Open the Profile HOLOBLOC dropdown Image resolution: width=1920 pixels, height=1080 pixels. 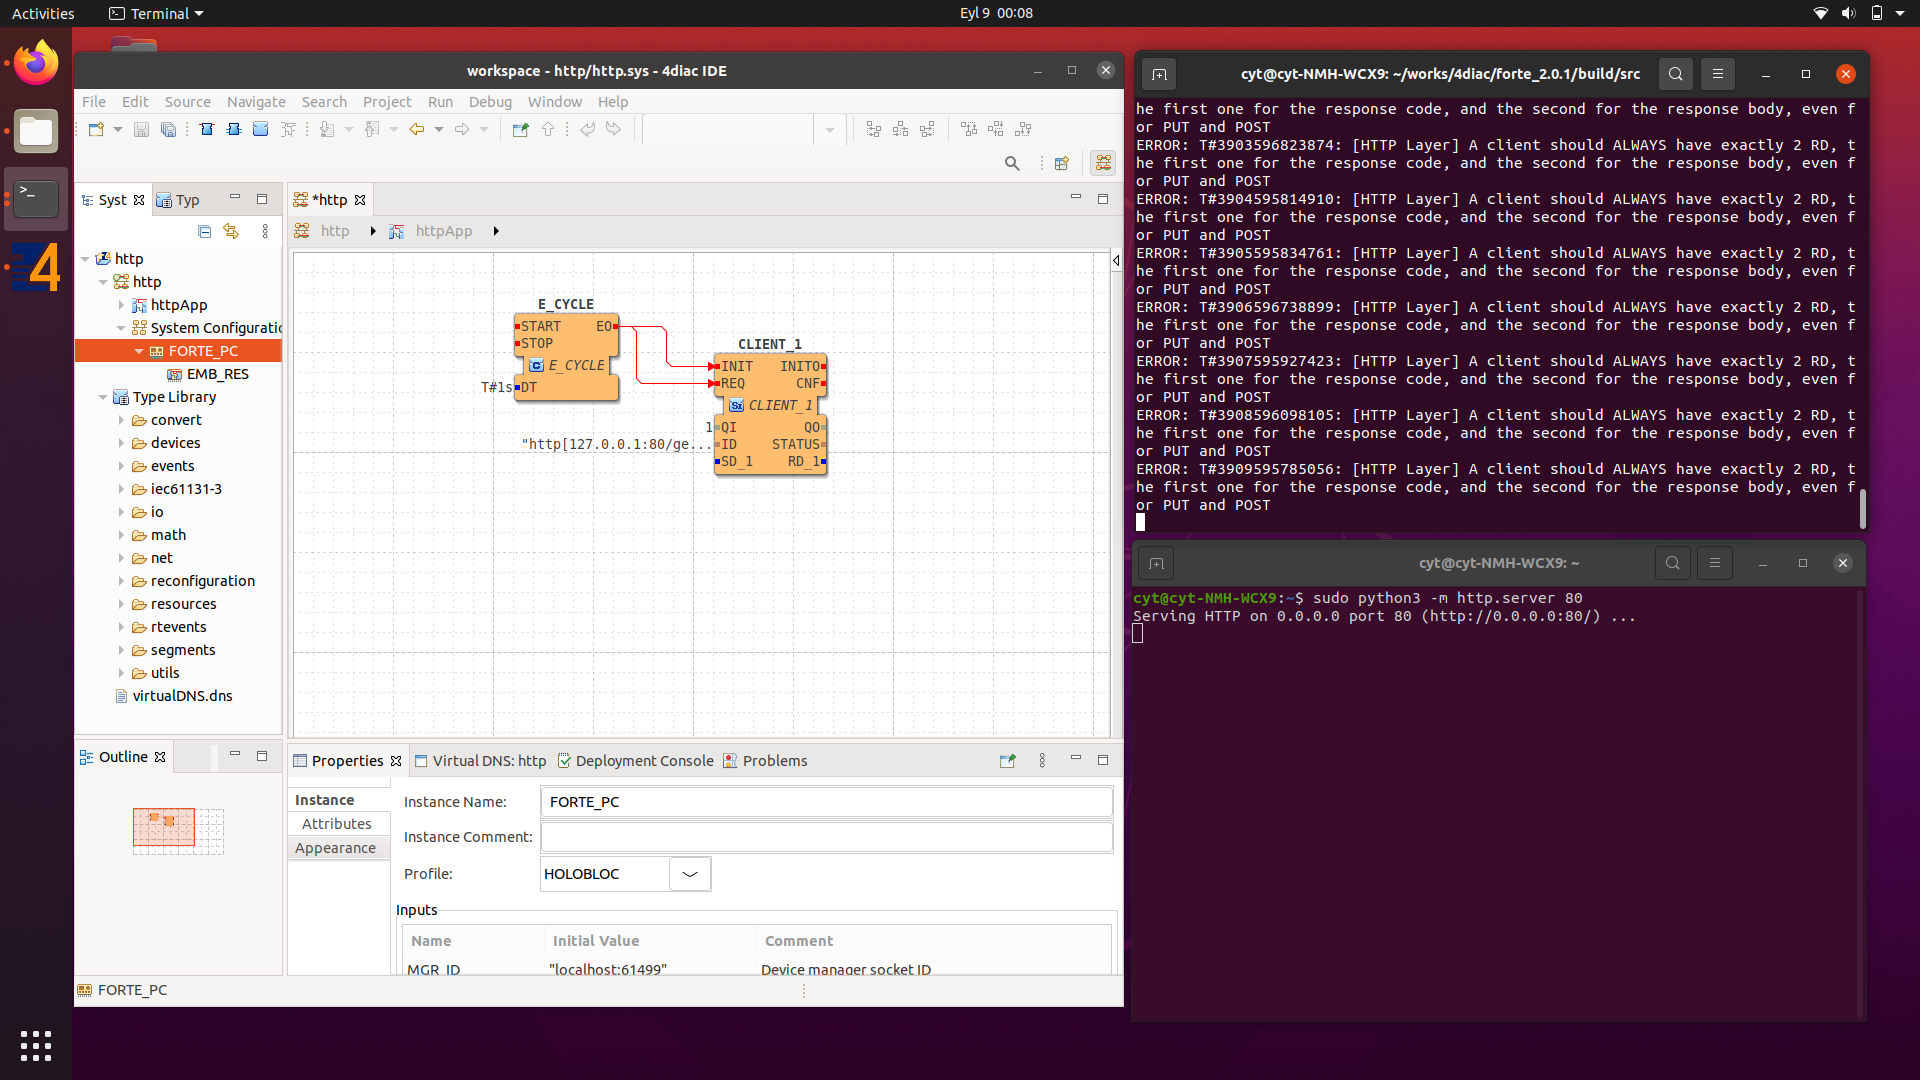(x=690, y=874)
